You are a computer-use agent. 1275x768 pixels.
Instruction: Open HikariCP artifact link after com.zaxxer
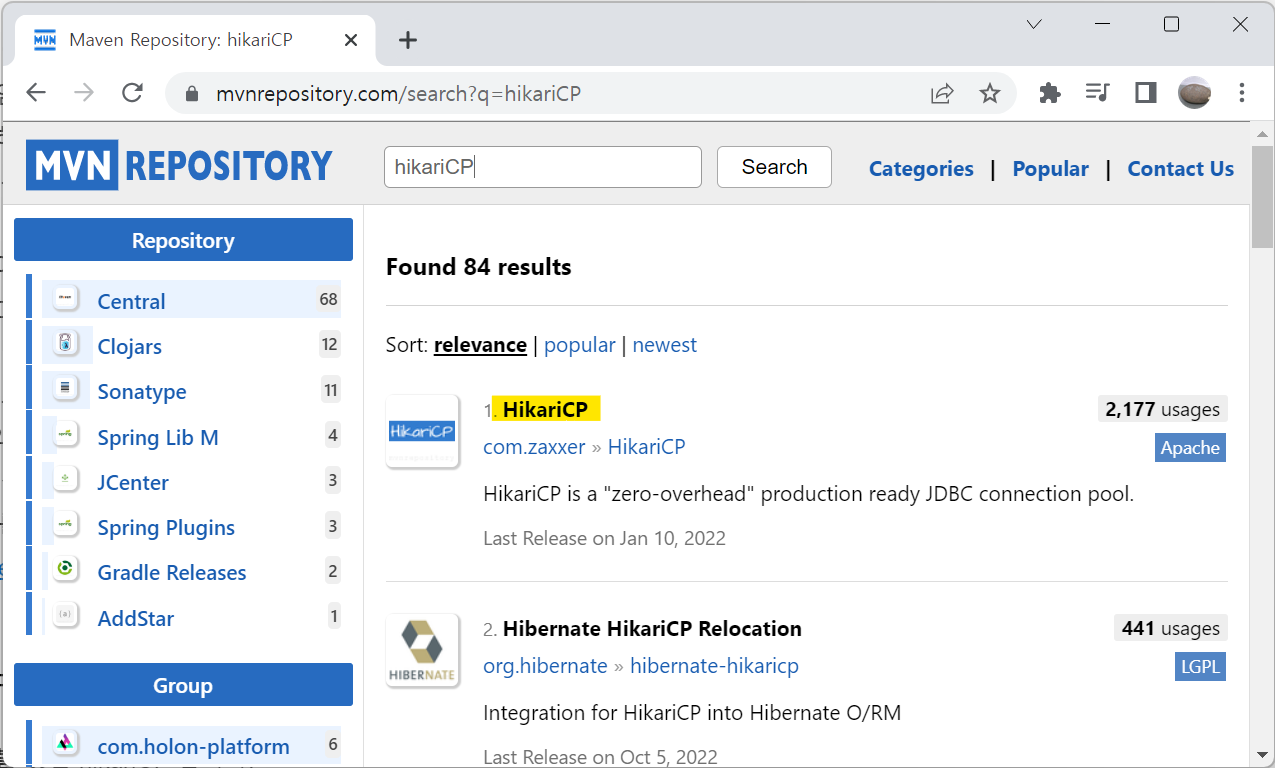point(646,447)
